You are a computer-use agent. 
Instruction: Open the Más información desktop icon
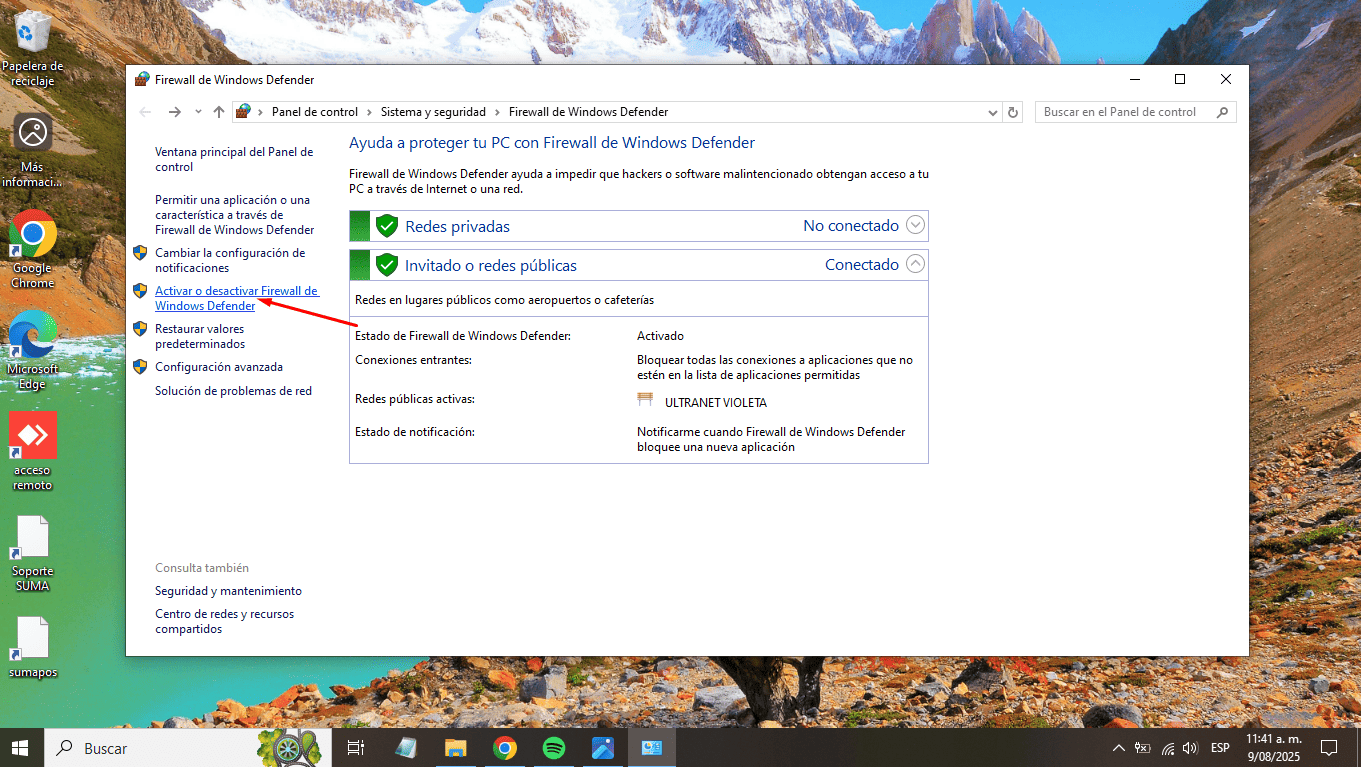pyautogui.click(x=33, y=150)
